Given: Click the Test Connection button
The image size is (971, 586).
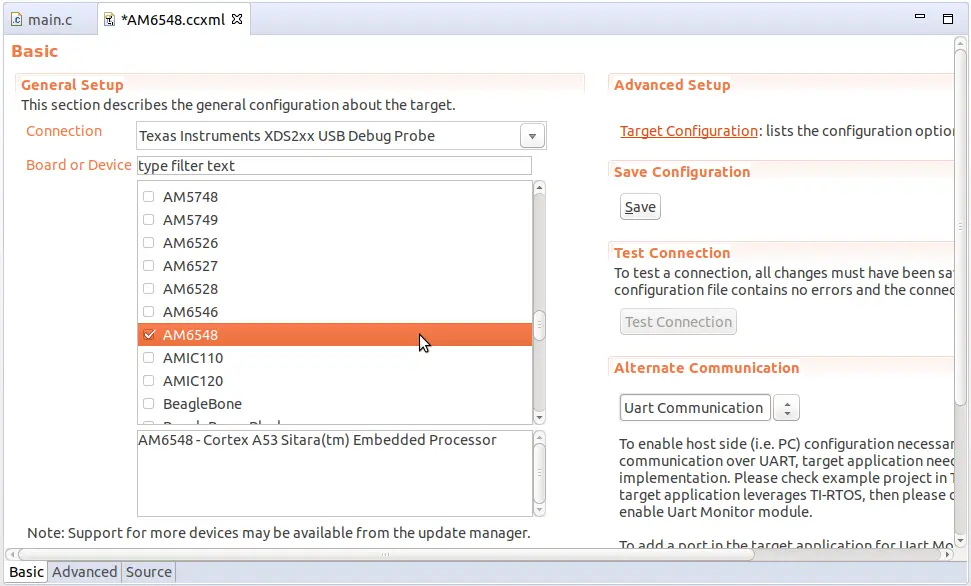Looking at the screenshot, I should click(678, 322).
